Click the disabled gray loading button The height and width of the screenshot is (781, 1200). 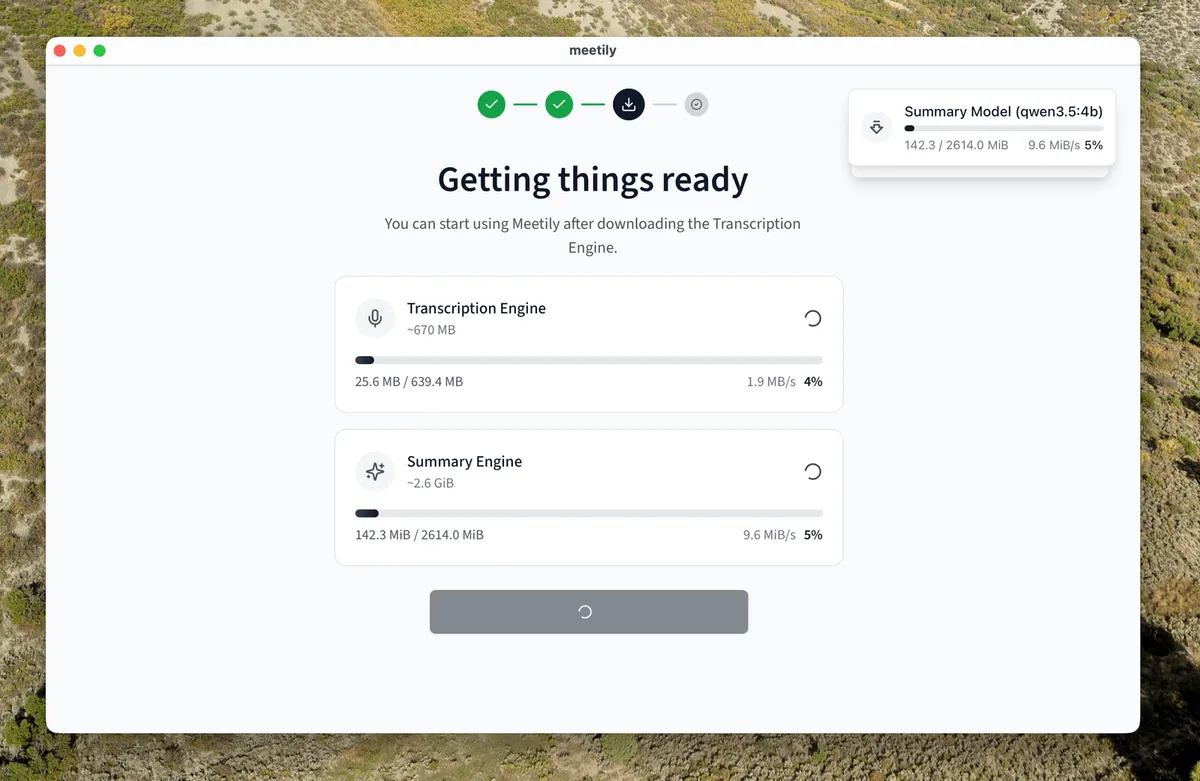(x=589, y=611)
